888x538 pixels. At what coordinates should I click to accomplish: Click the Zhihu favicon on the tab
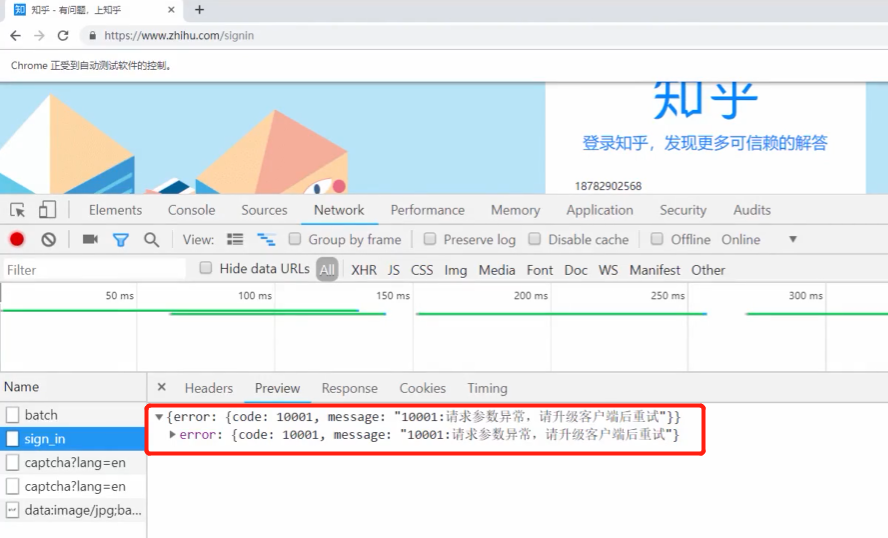click(20, 10)
